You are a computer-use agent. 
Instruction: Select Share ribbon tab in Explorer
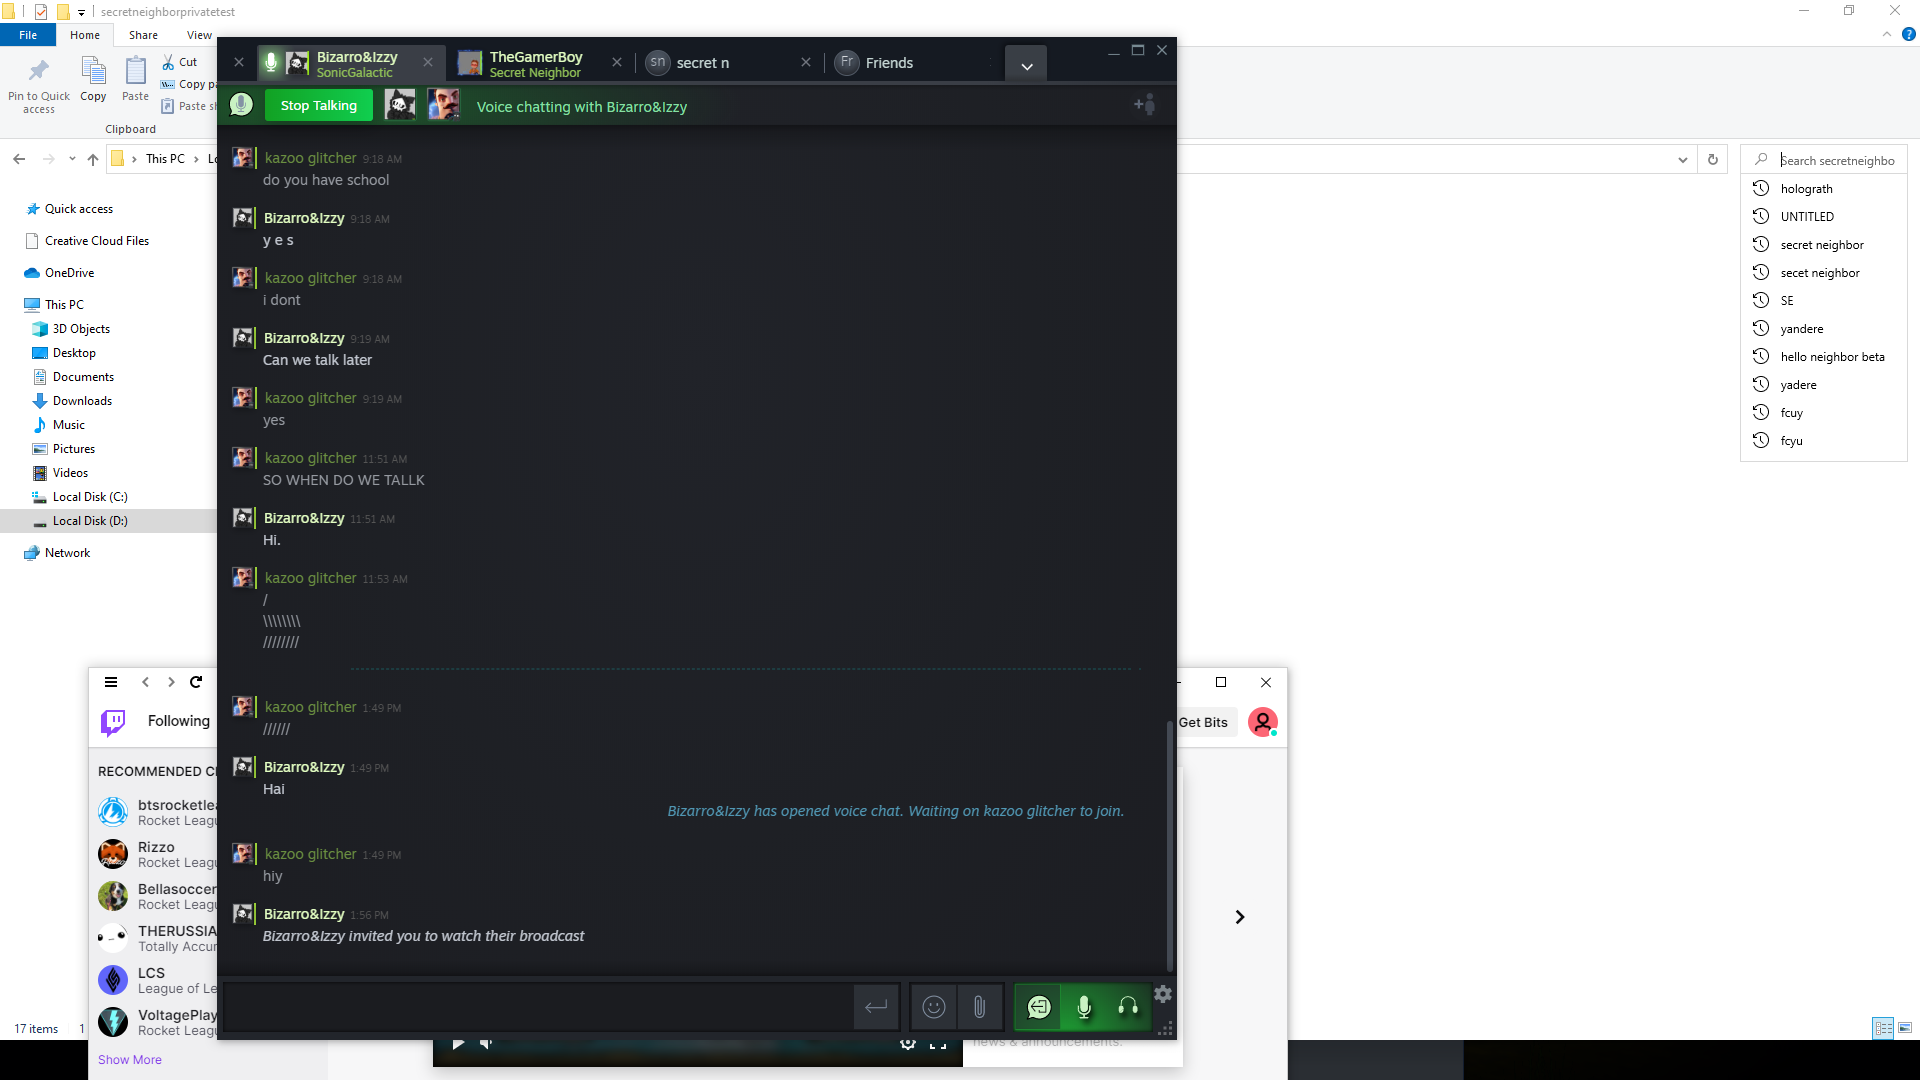pos(143,35)
